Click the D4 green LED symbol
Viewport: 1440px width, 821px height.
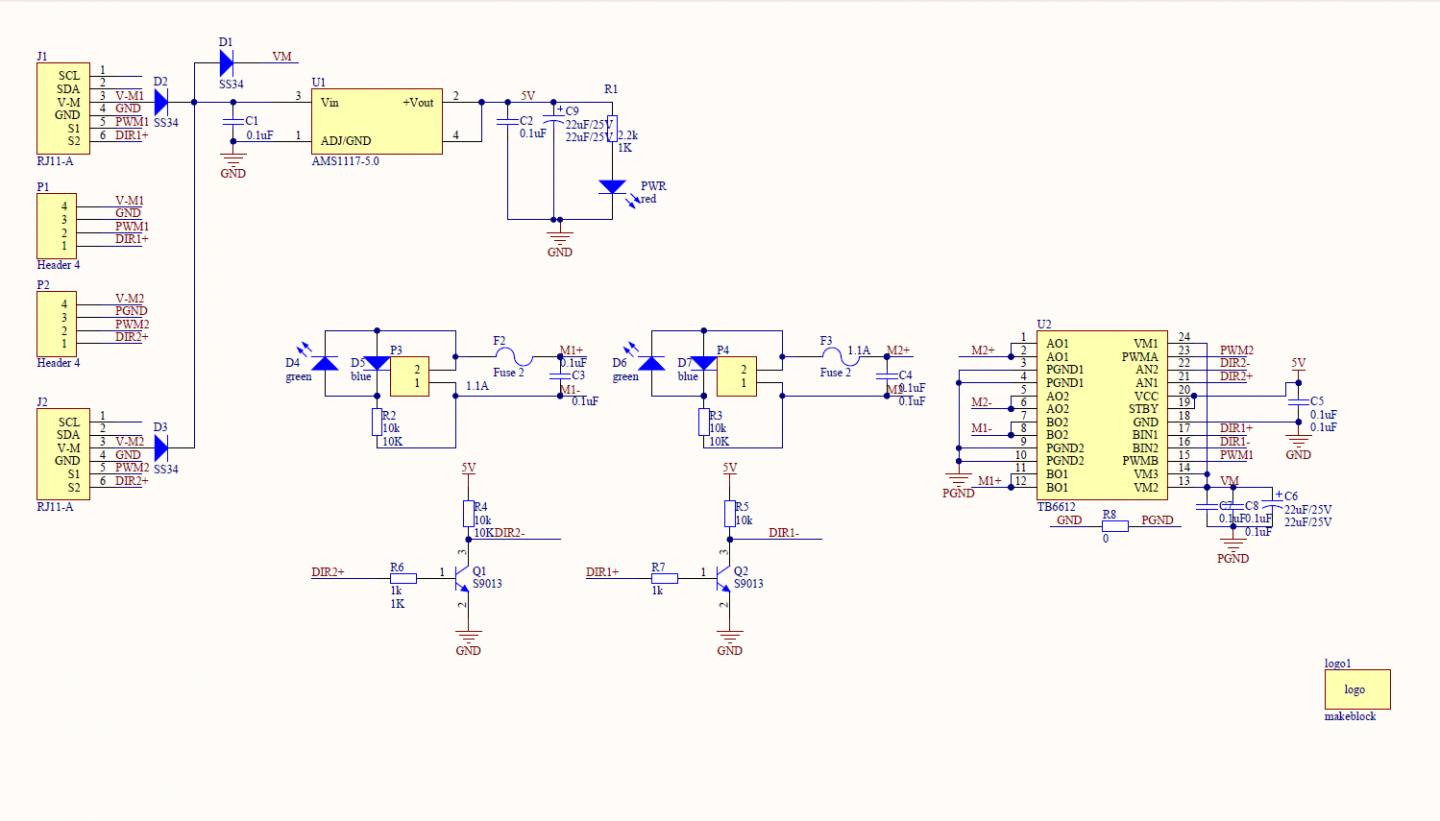326,363
